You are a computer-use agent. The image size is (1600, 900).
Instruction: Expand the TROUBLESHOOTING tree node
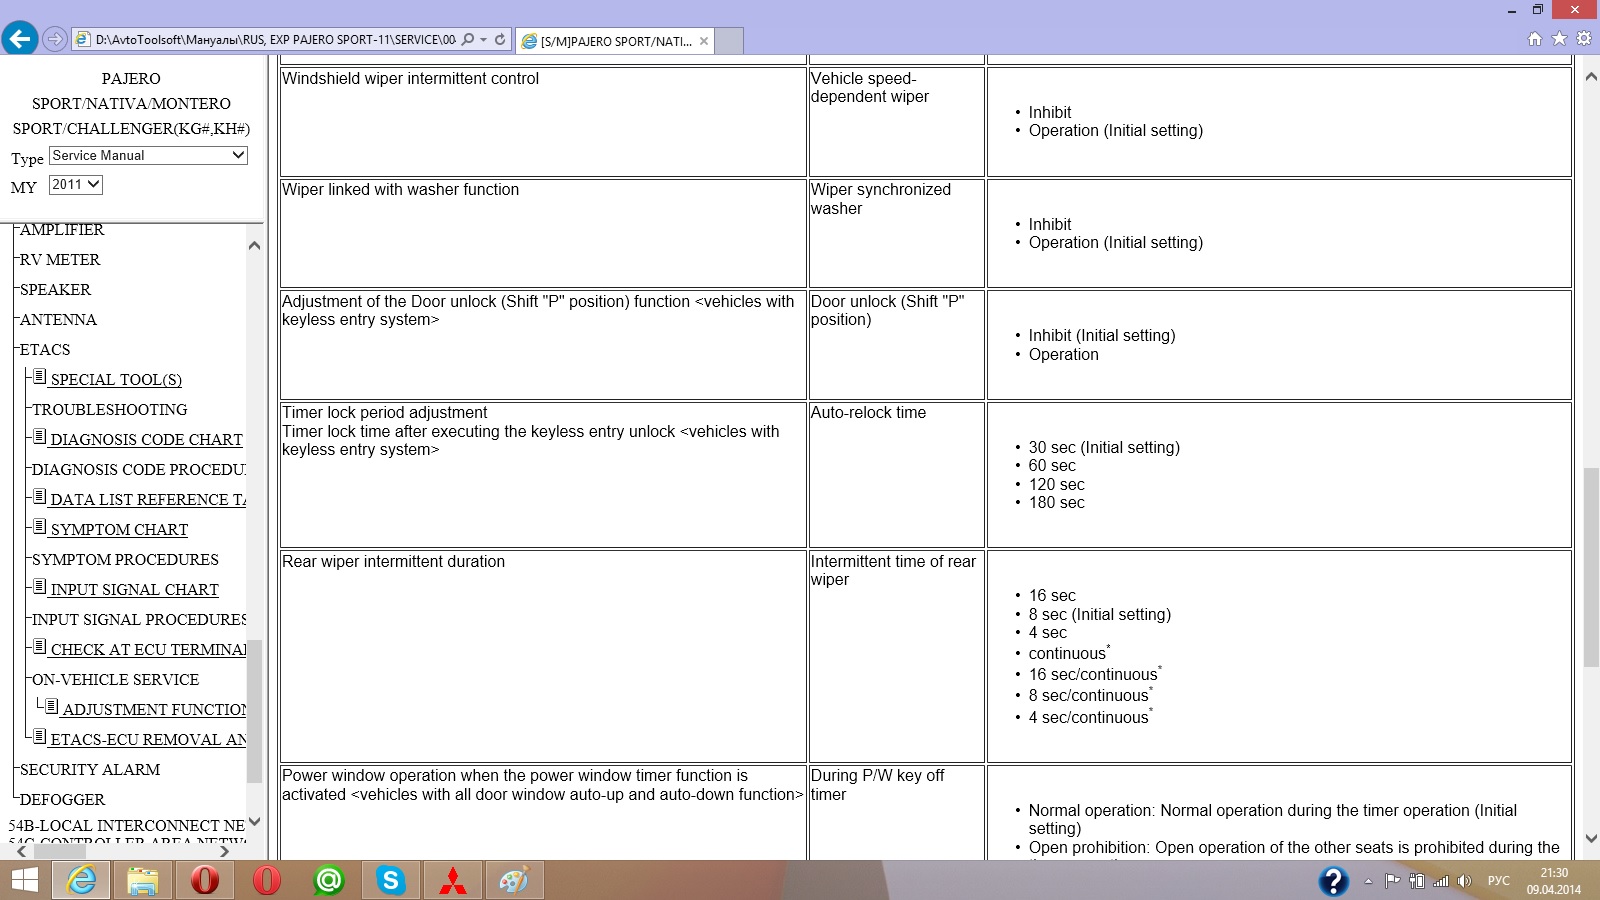(109, 409)
